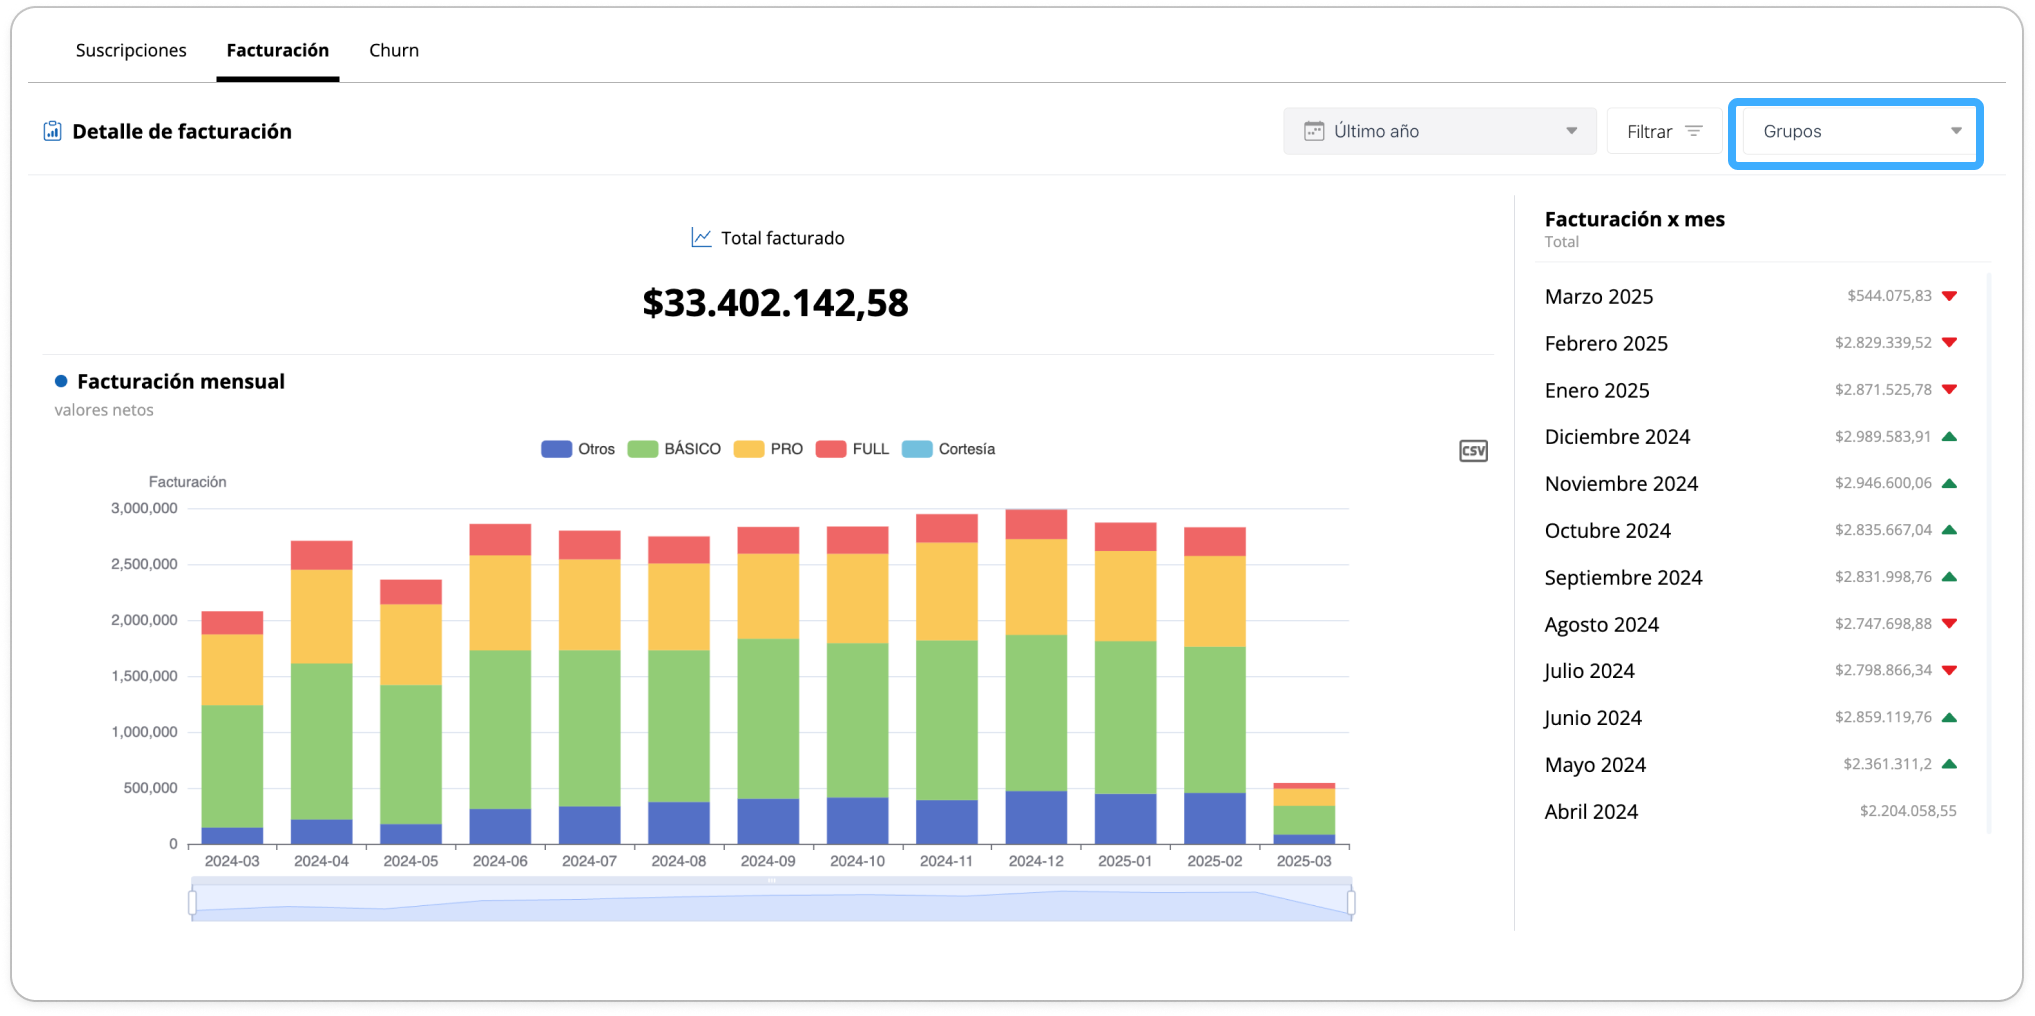Click the green up arrow for Diciembre 2024
Image resolution: width=2035 pixels, height=1016 pixels.
pyautogui.click(x=1949, y=437)
